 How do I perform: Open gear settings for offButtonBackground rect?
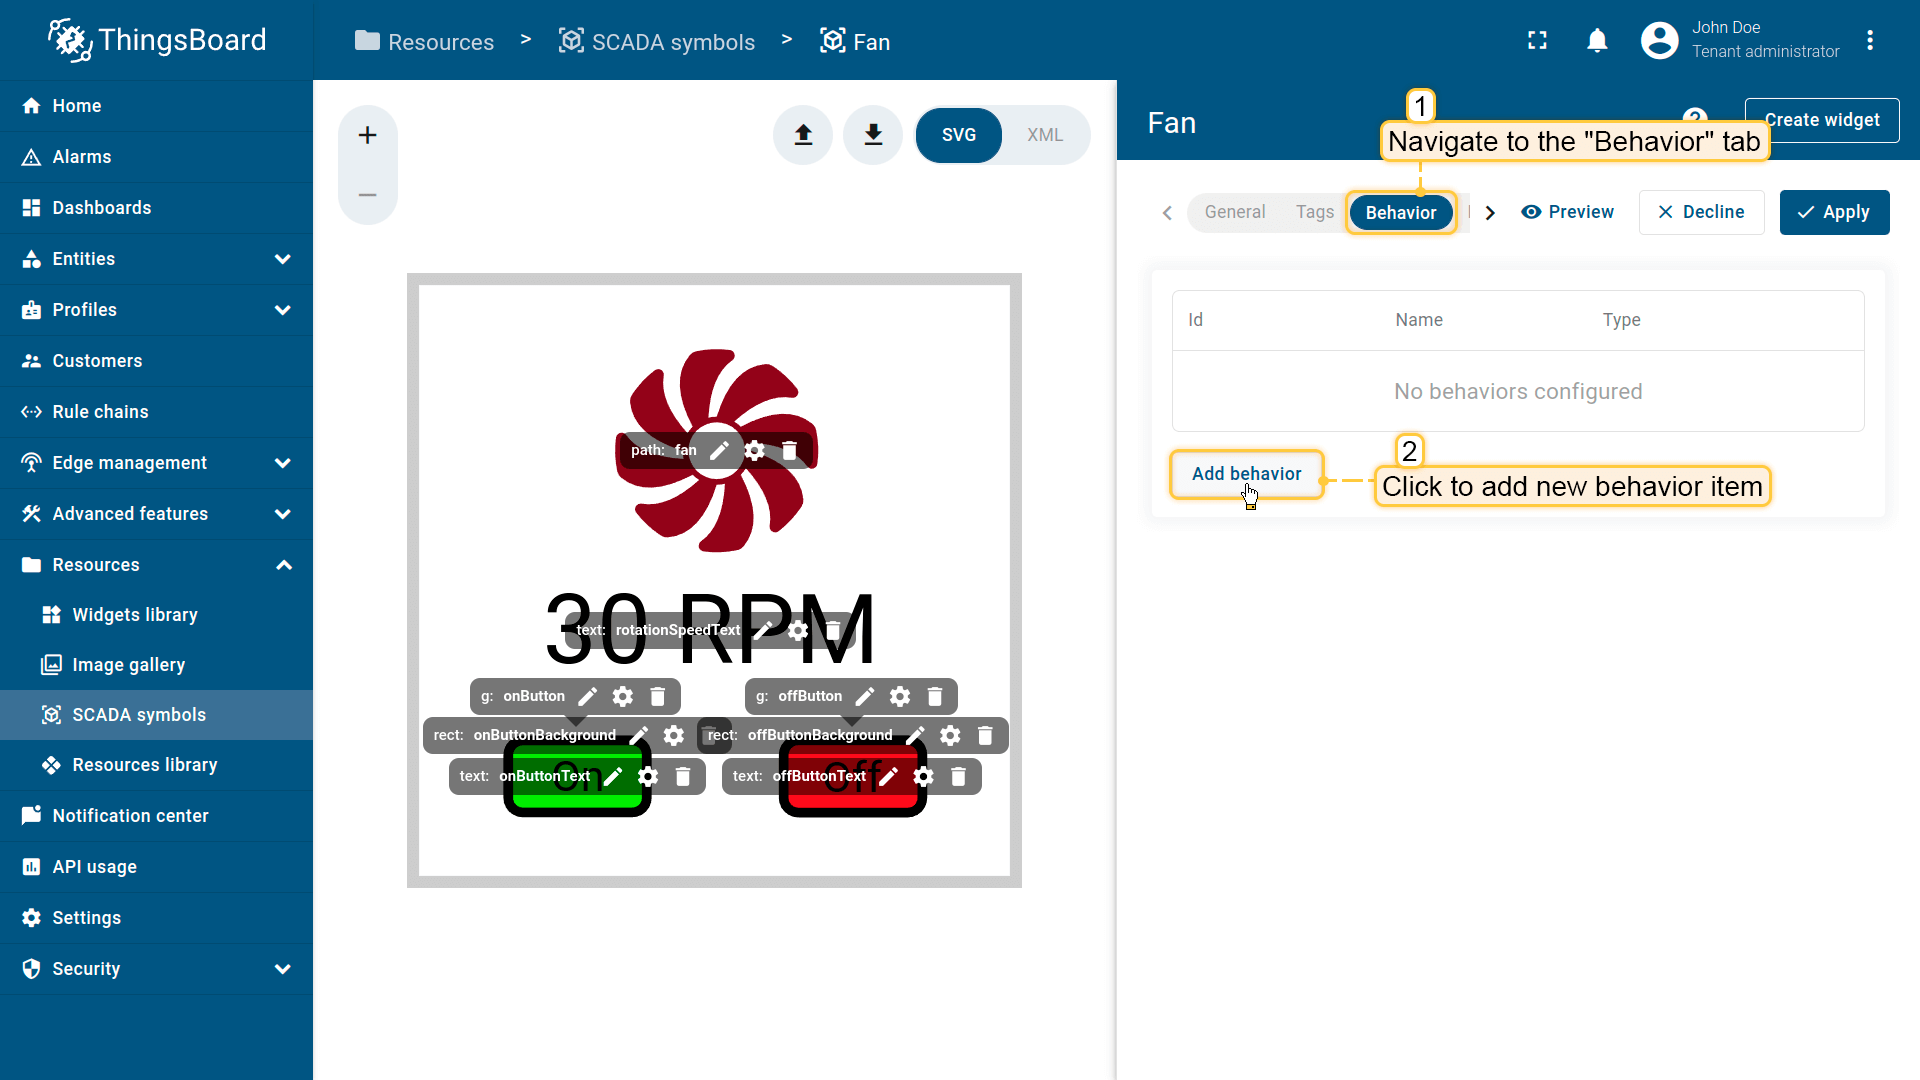(x=950, y=736)
